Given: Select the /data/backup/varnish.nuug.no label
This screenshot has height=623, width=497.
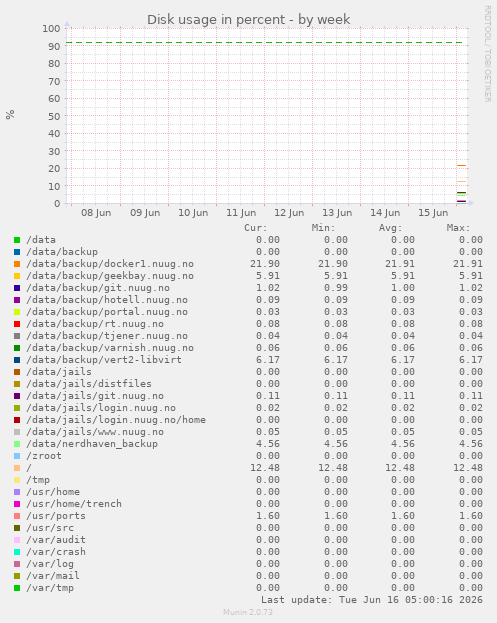Looking at the screenshot, I should pyautogui.click(x=110, y=348).
